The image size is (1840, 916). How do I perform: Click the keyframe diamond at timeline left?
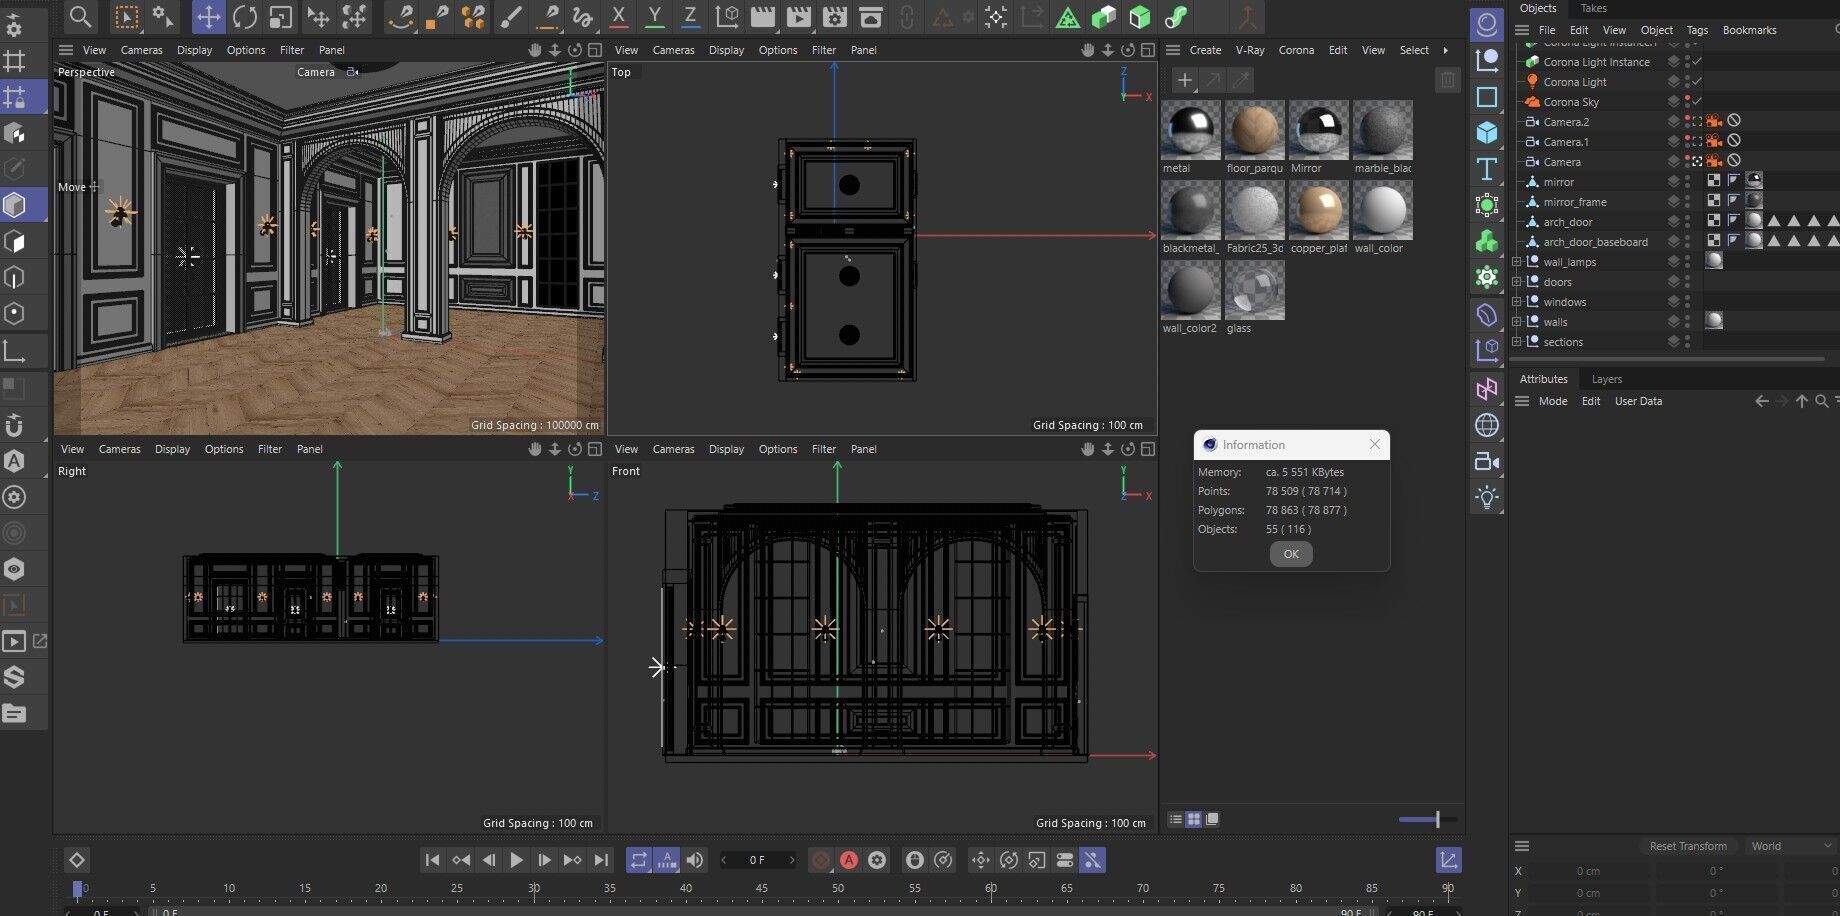tap(77, 860)
